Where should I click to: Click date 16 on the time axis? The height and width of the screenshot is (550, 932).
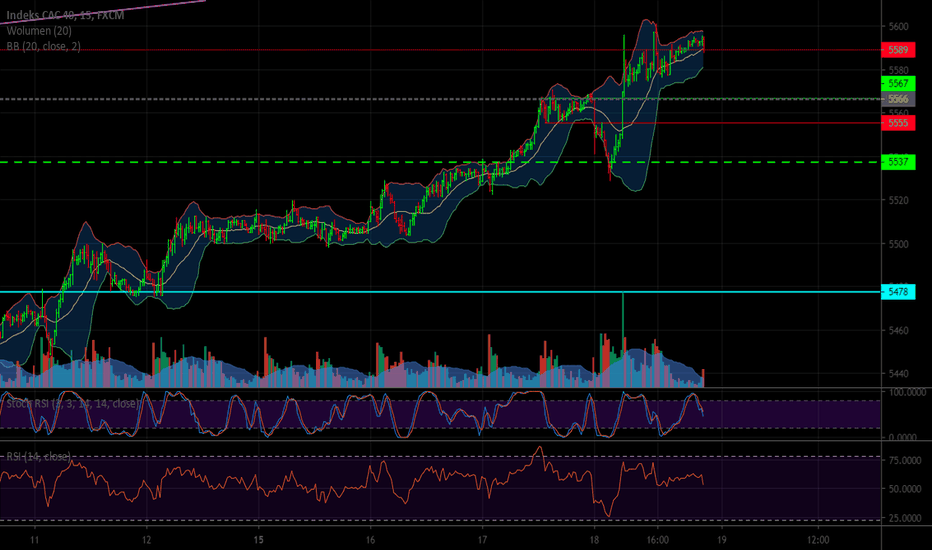click(x=370, y=540)
